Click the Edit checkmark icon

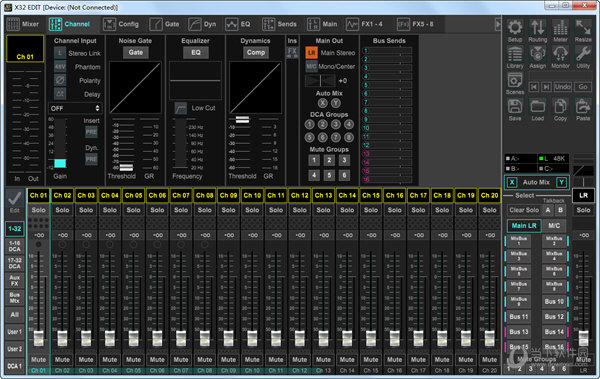pos(15,198)
